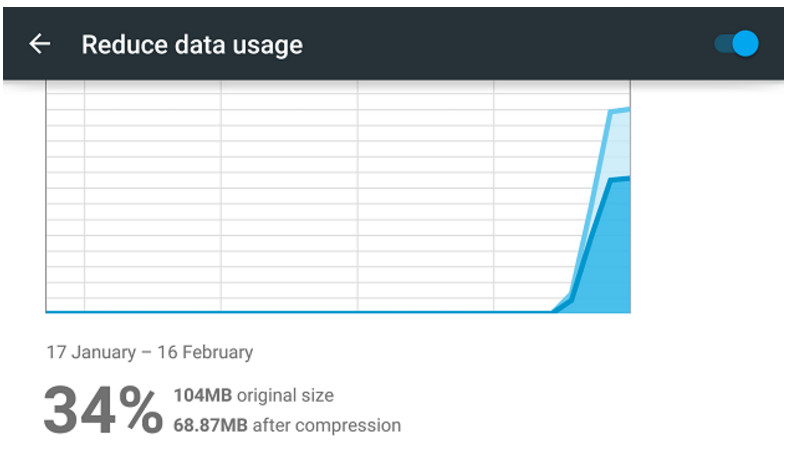
Task: Click the dash between the two dates
Action: (x=145, y=352)
